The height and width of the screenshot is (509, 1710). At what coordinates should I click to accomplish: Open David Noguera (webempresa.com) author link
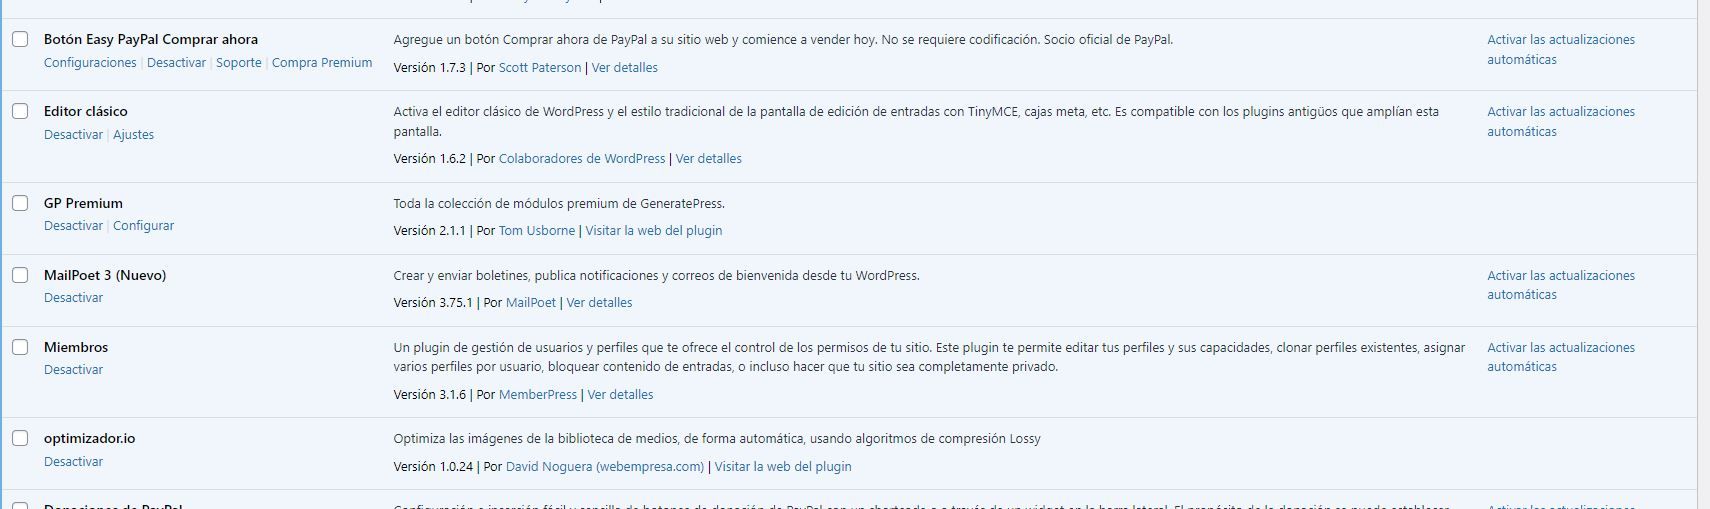605,466
